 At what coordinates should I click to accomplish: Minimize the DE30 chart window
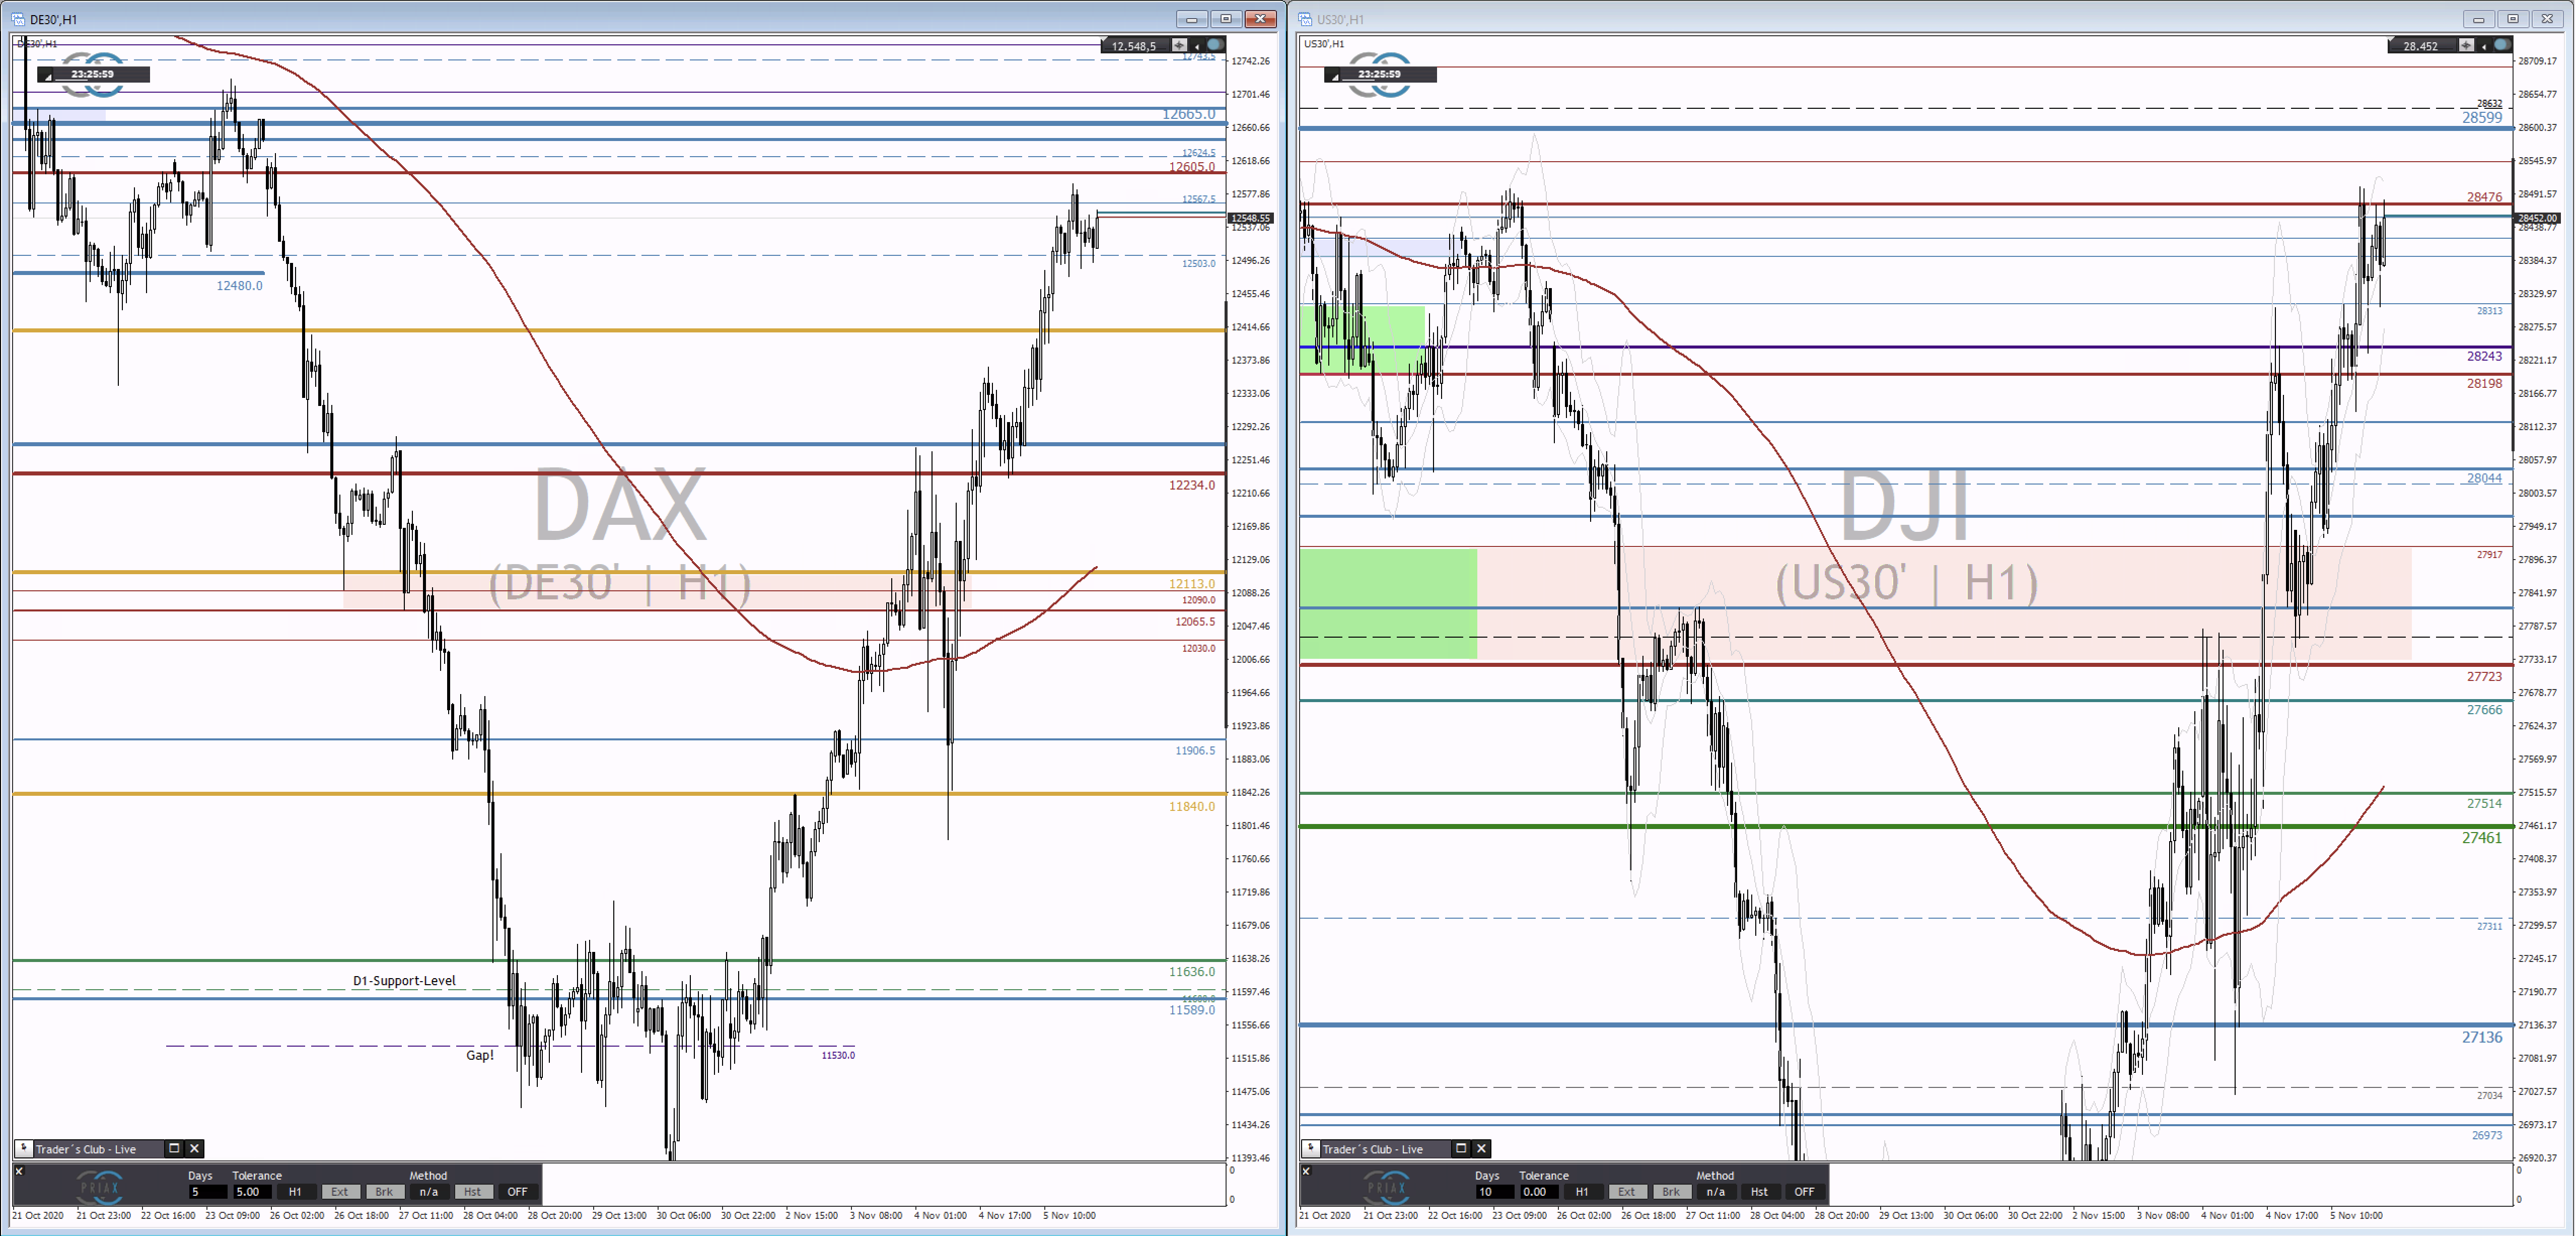click(x=1191, y=19)
